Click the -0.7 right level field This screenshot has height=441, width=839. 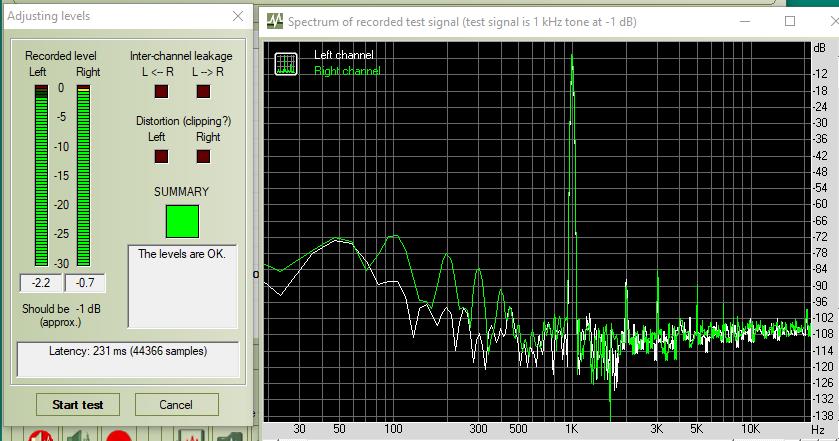pyautogui.click(x=85, y=283)
